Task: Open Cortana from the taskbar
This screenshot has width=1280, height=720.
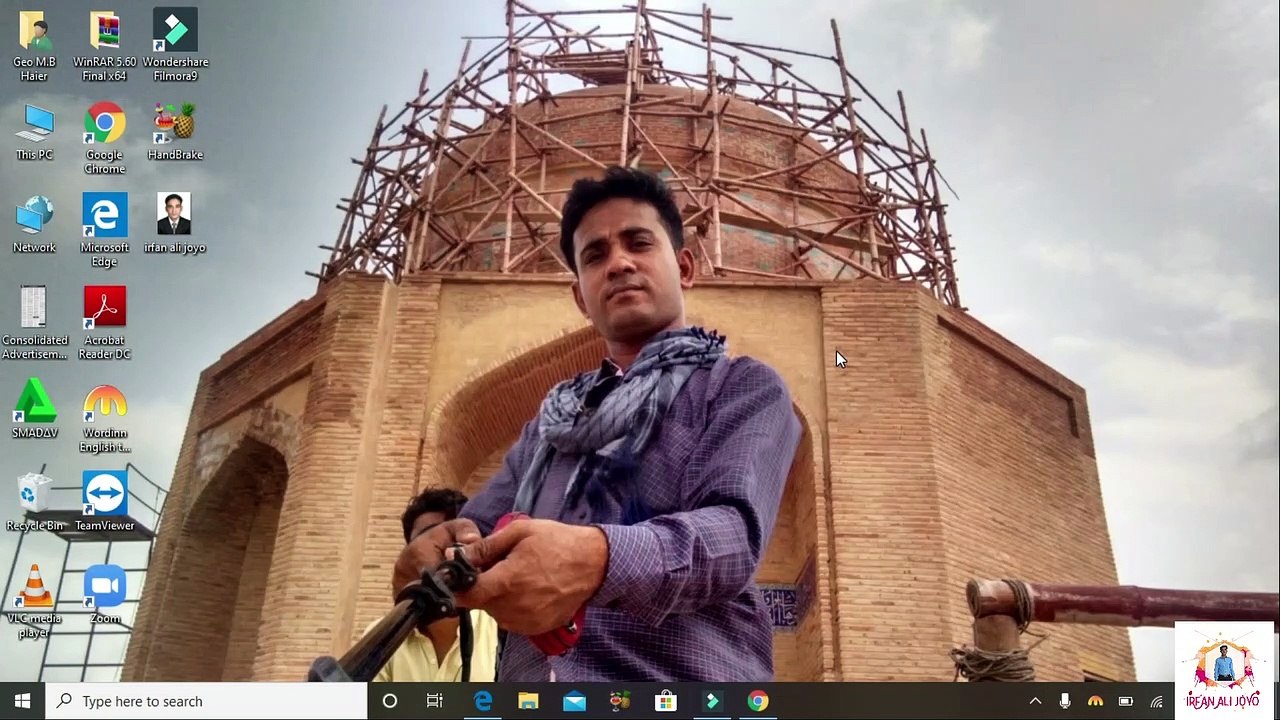Action: [390, 701]
